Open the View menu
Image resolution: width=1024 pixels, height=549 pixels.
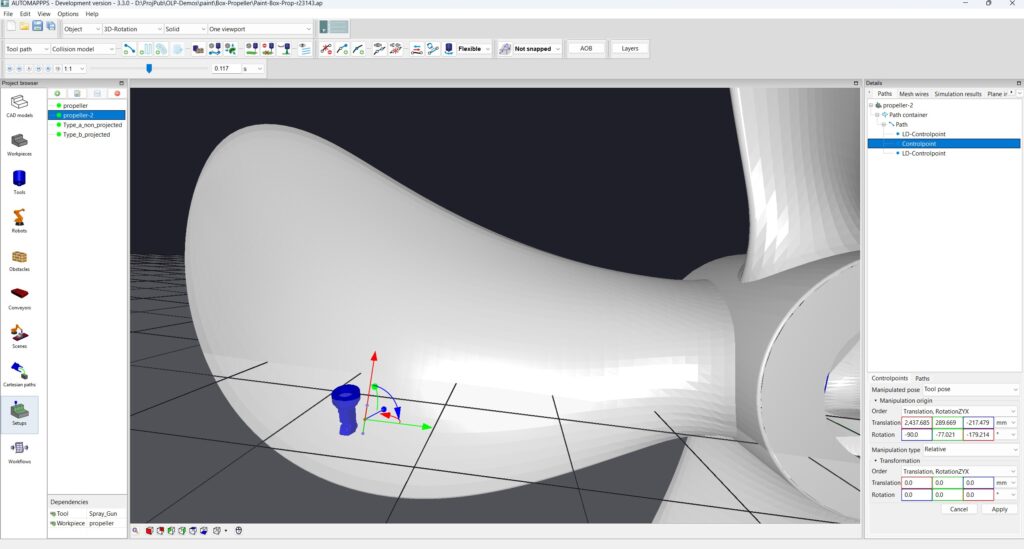tap(44, 14)
